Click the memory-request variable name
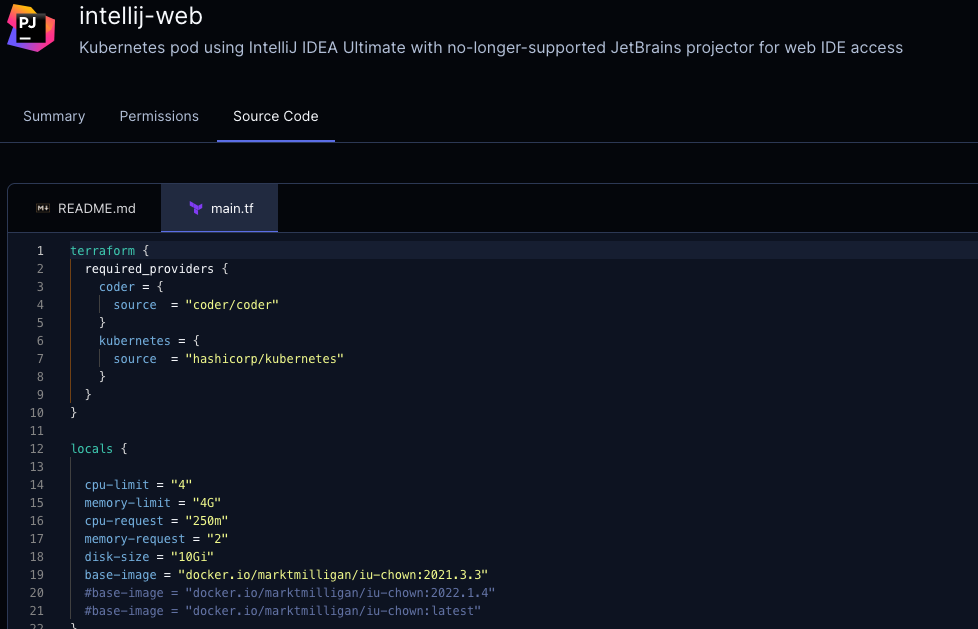This screenshot has width=978, height=629. tap(135, 539)
